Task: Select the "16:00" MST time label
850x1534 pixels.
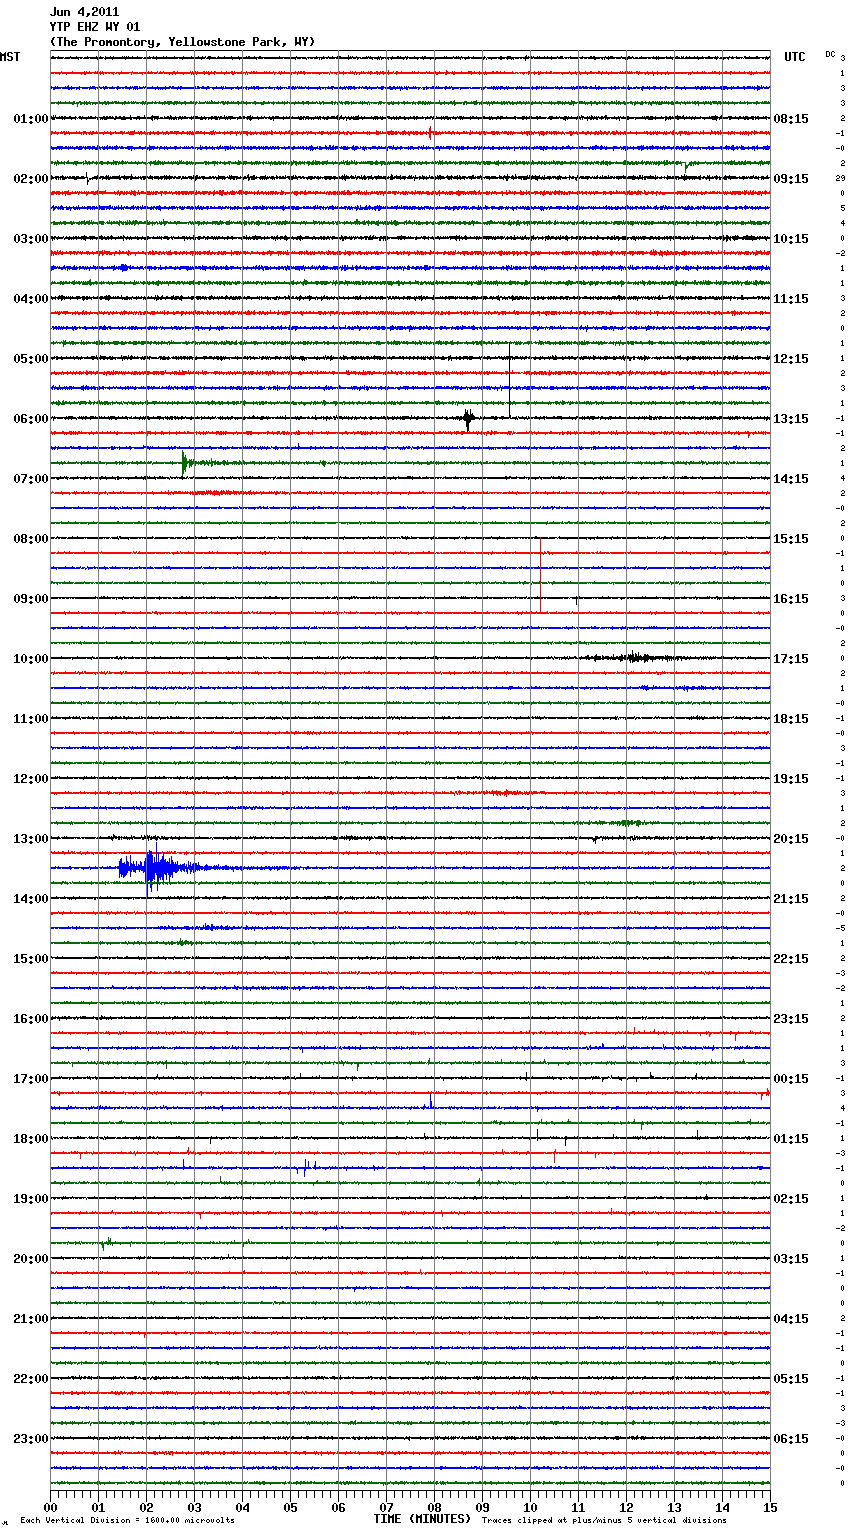Action: click(x=31, y=1019)
